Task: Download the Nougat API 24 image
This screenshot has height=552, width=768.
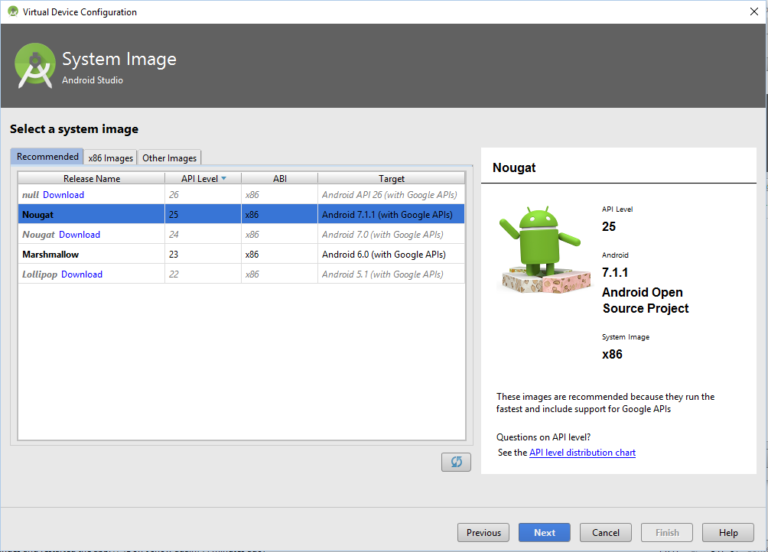Action: pos(79,235)
